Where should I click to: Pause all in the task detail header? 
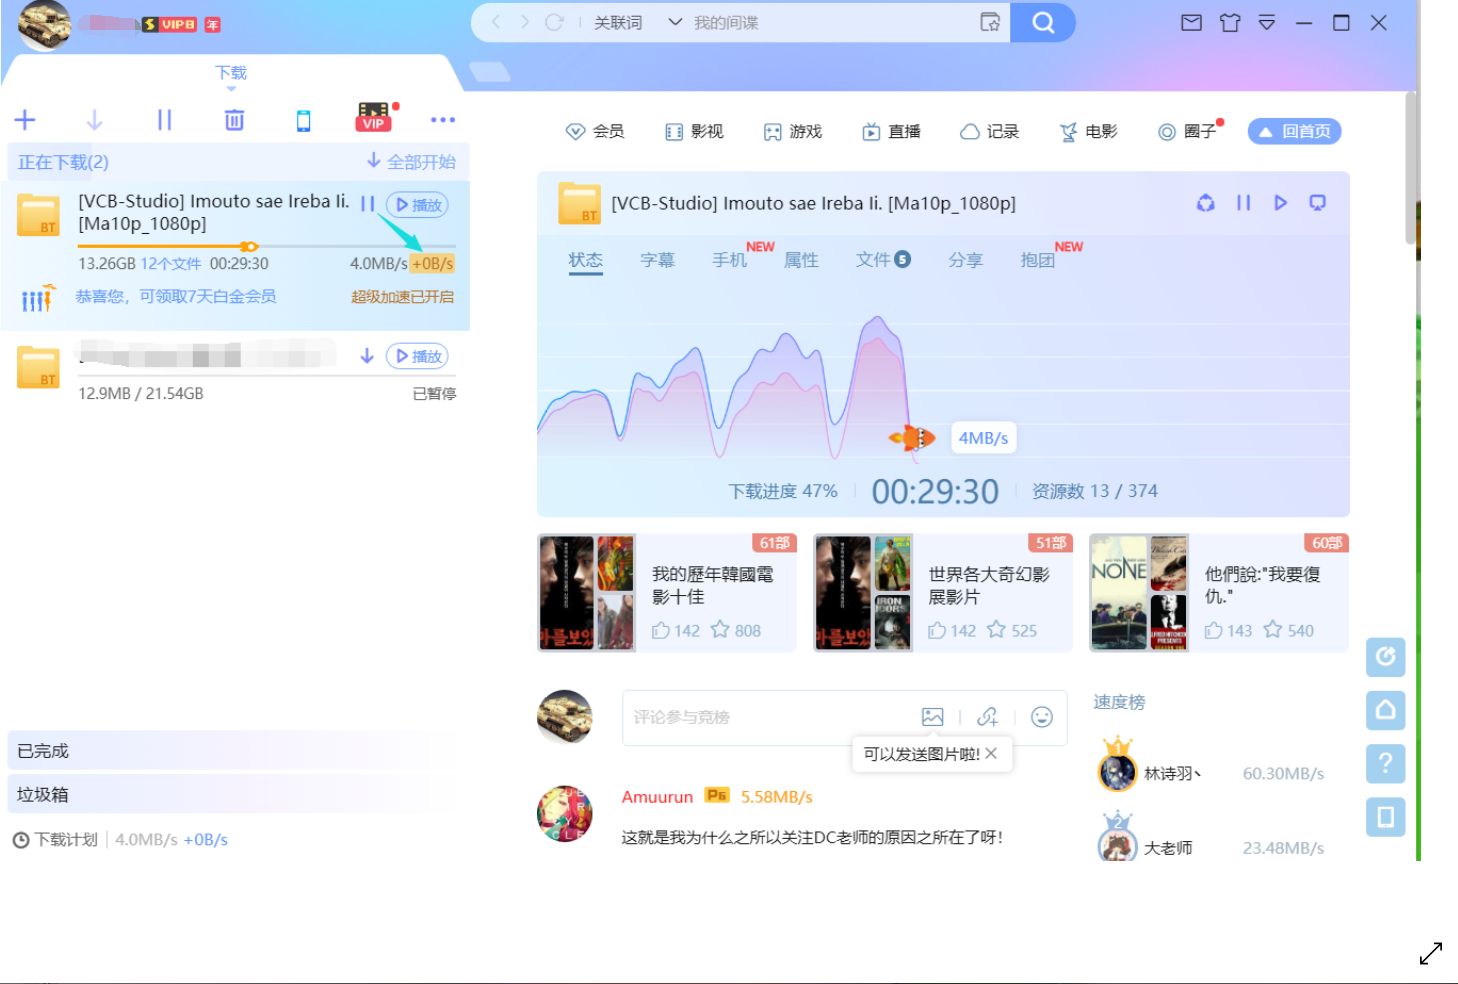tap(1243, 203)
